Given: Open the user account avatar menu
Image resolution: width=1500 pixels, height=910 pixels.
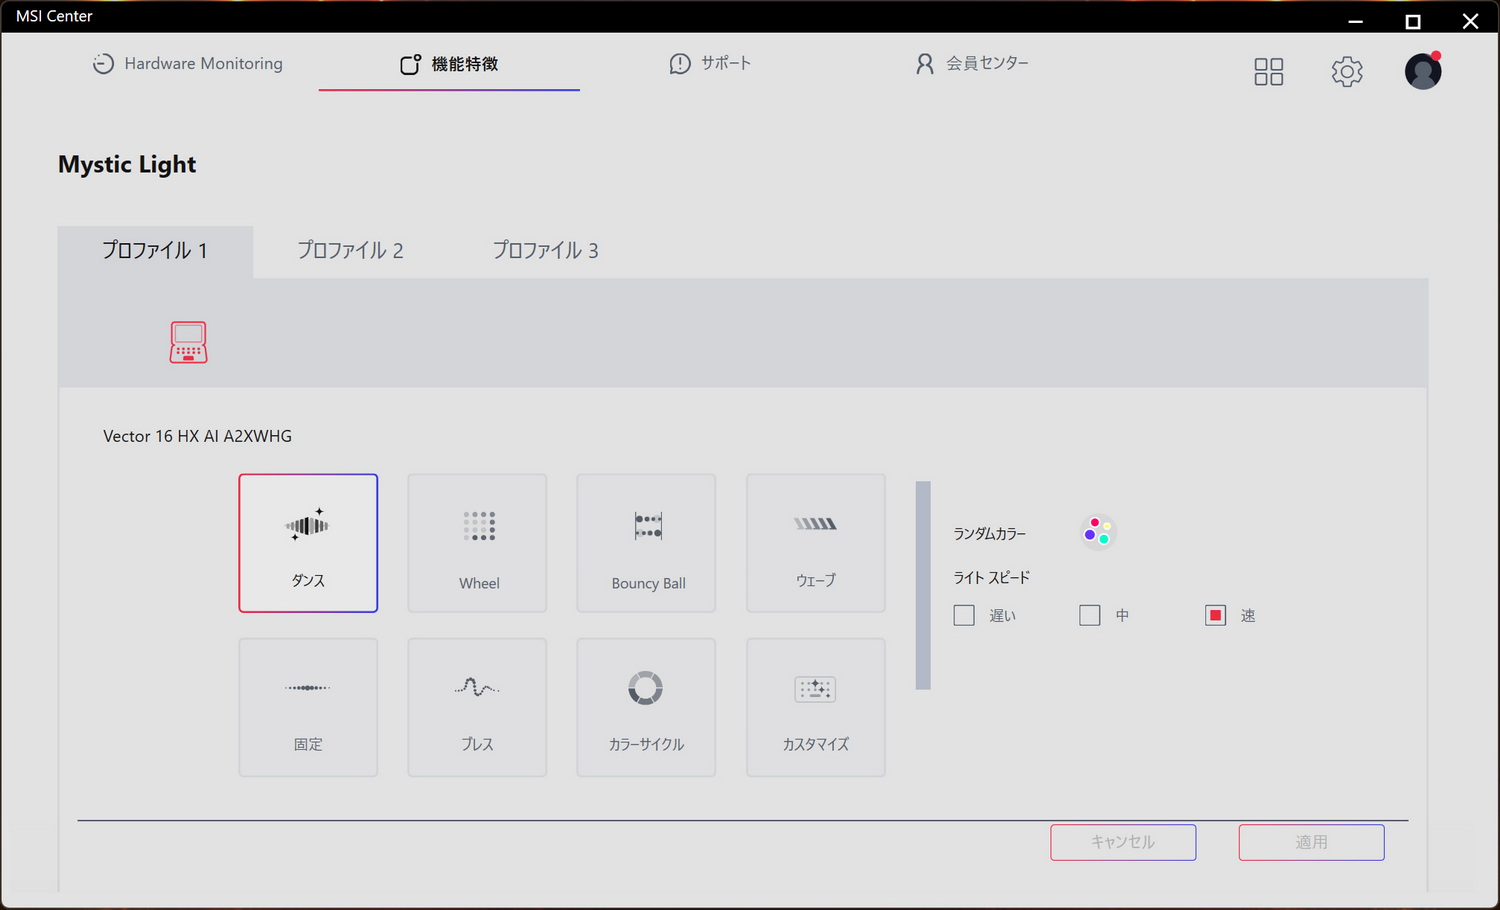Looking at the screenshot, I should coord(1422,71).
